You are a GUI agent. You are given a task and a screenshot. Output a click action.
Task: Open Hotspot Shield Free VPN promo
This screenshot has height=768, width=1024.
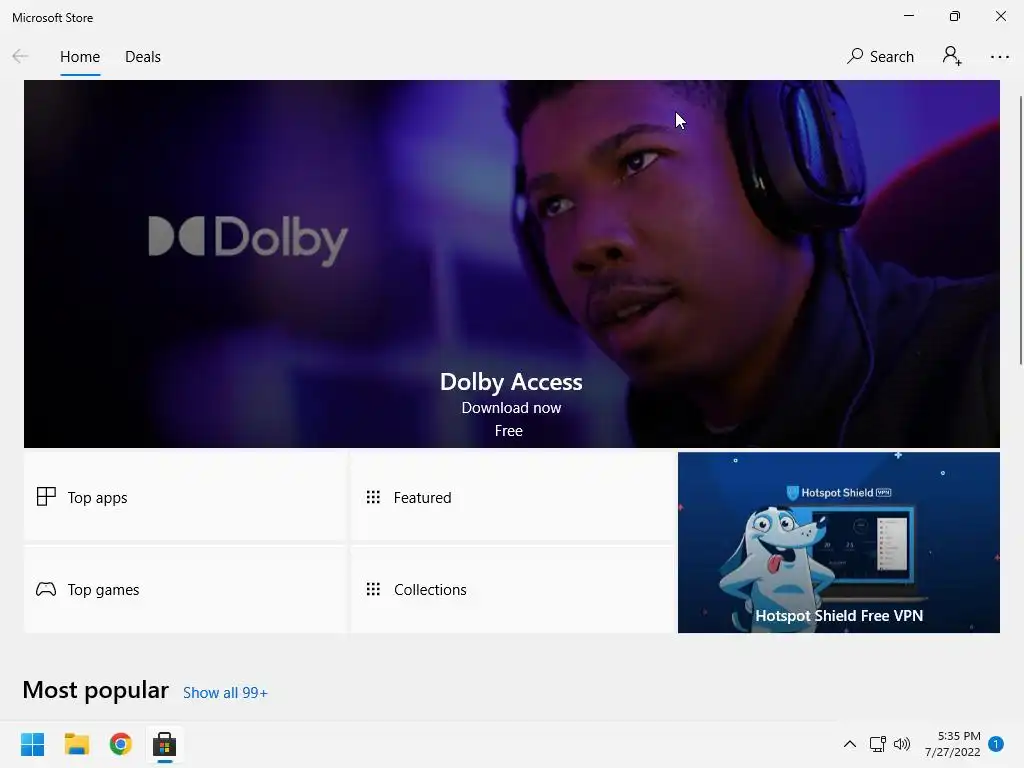[x=839, y=542]
